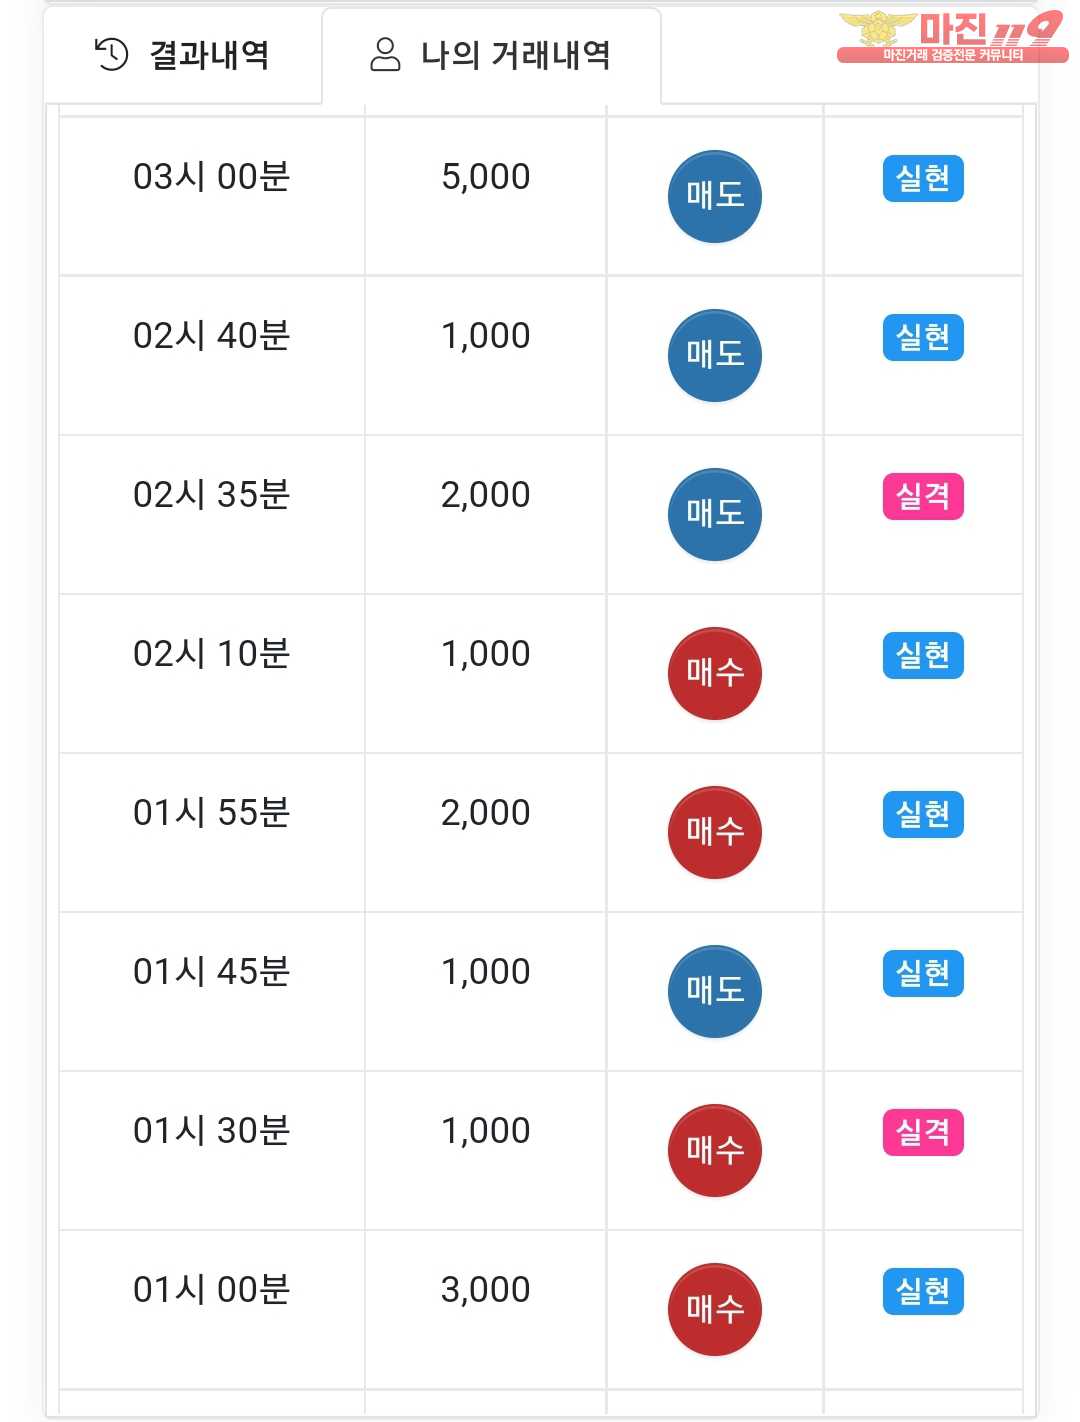Switch to 나의 거래내역 tab
Viewport: 1080px width, 1422px height.
click(x=491, y=55)
